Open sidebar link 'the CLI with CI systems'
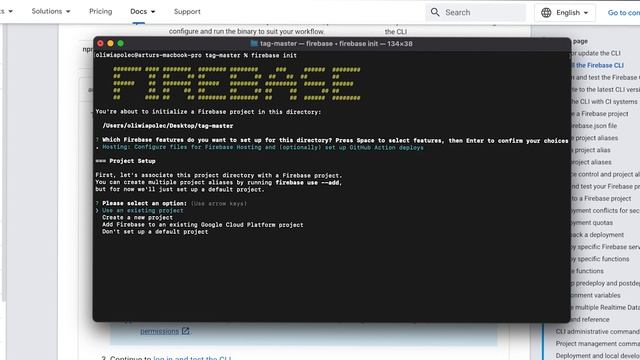Image resolution: width=640 pixels, height=360 pixels. pos(604,102)
